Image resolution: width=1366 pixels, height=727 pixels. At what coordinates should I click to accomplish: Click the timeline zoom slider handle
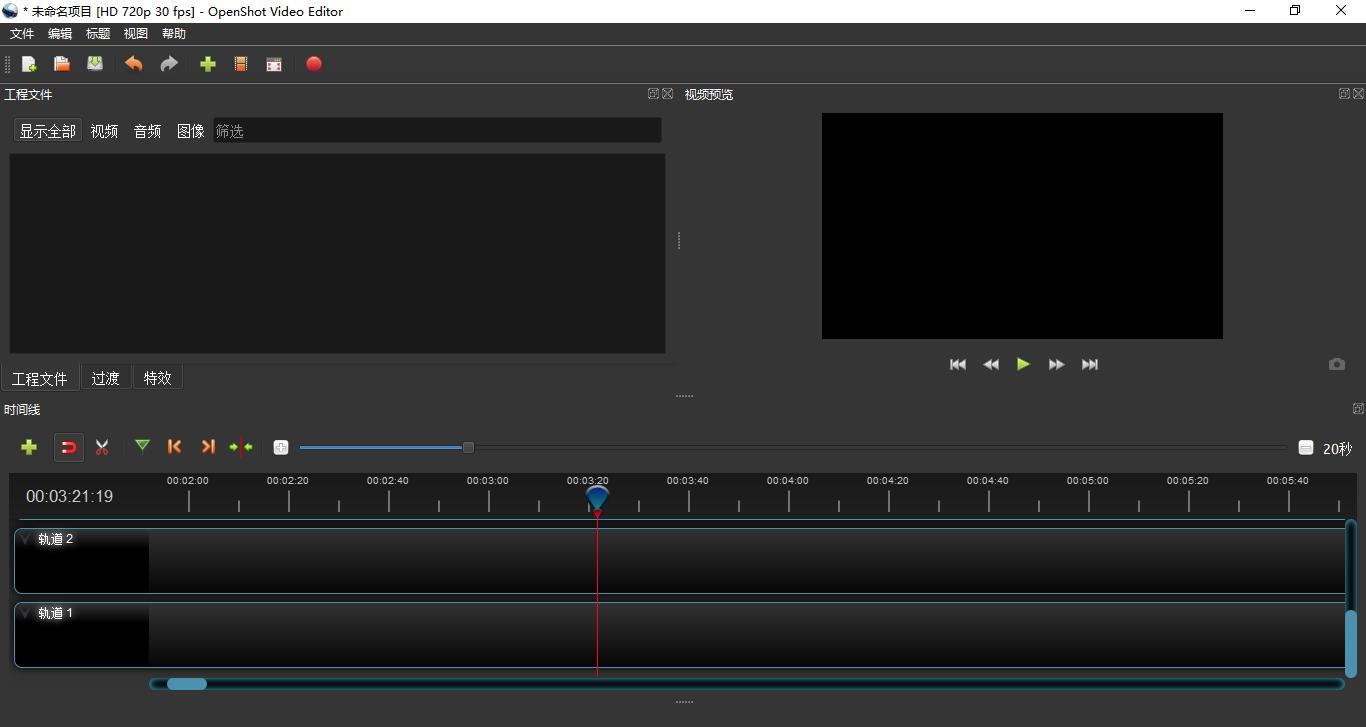click(468, 447)
